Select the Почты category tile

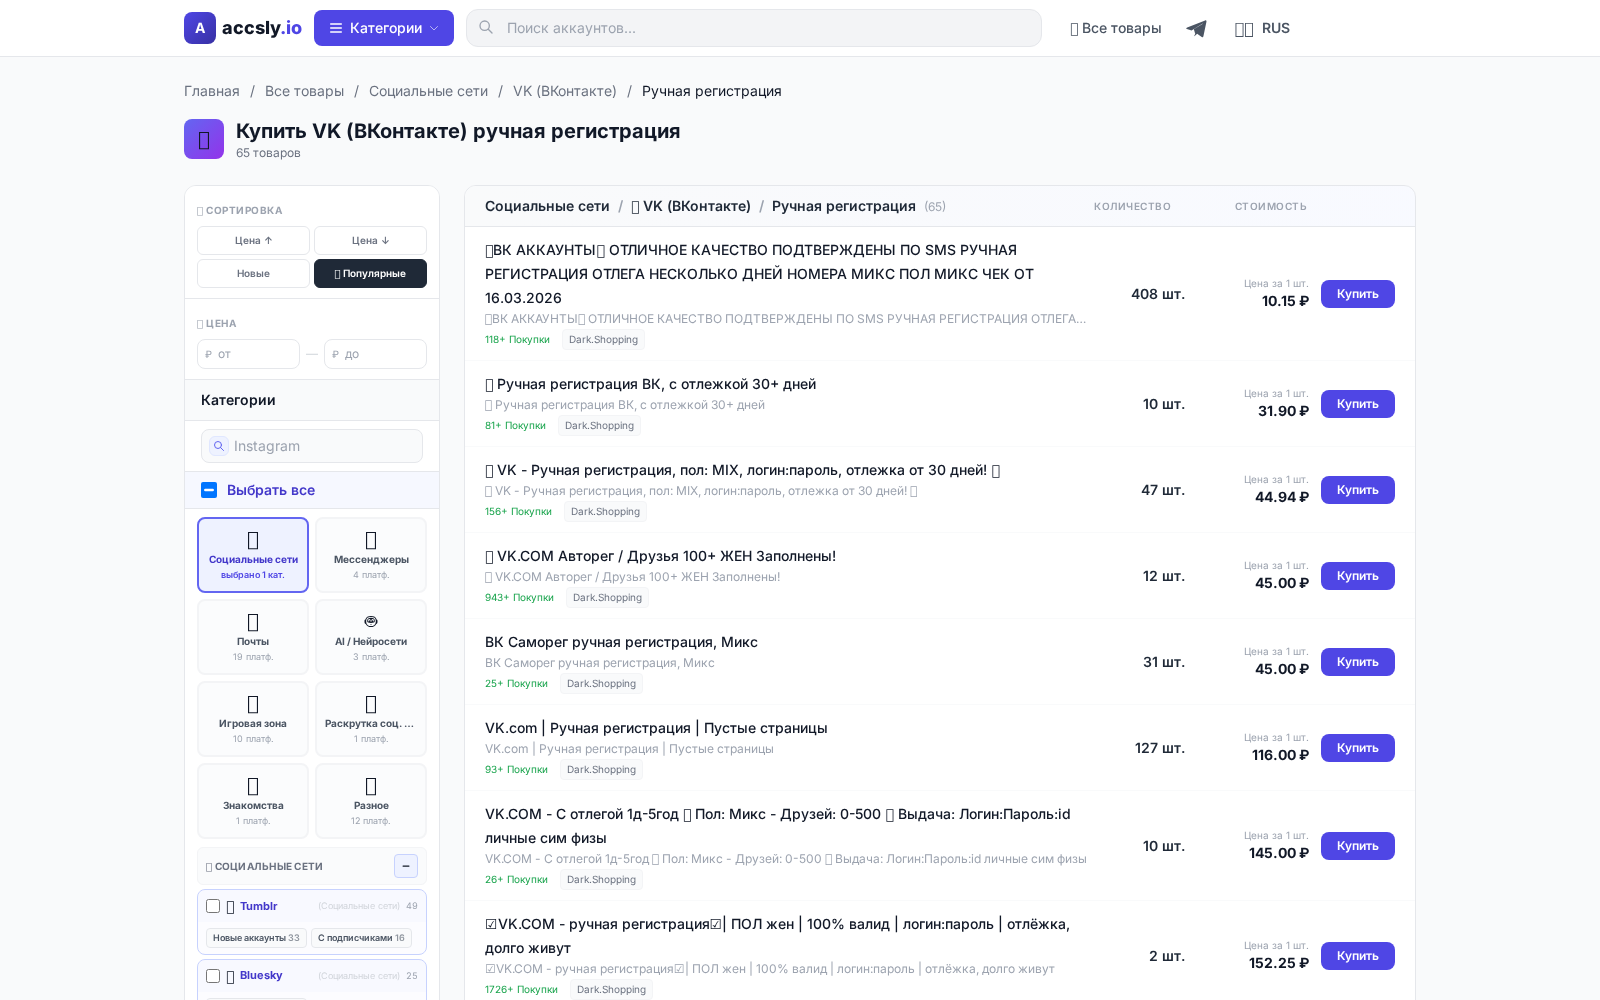point(253,637)
